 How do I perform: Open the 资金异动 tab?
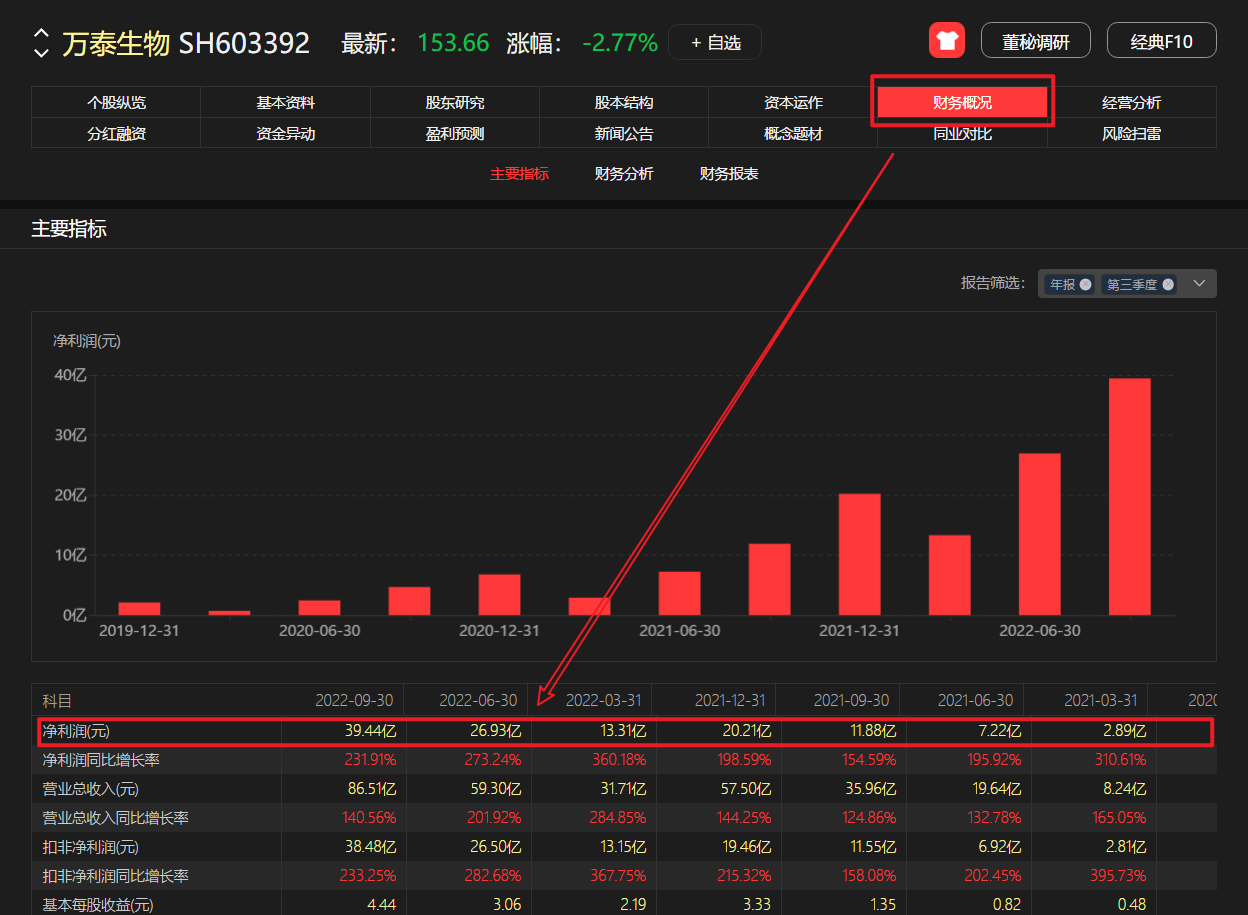coord(285,133)
